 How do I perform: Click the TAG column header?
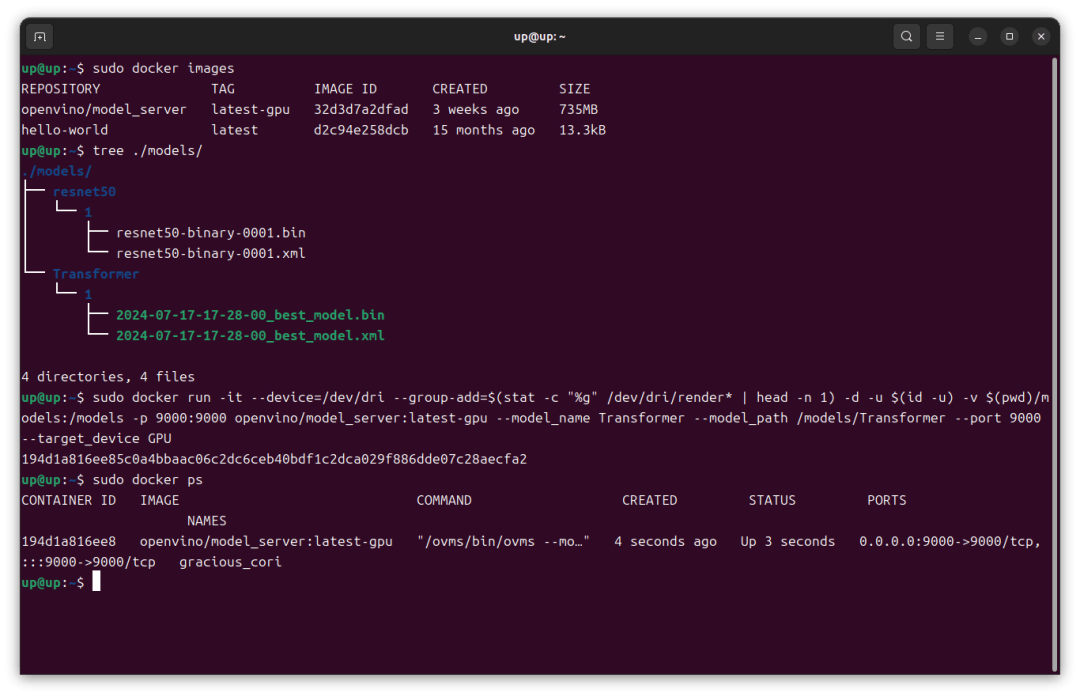[223, 89]
